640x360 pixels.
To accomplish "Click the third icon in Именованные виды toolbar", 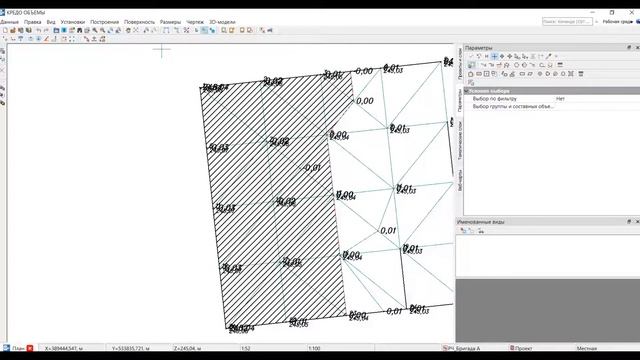I will 481,231.
